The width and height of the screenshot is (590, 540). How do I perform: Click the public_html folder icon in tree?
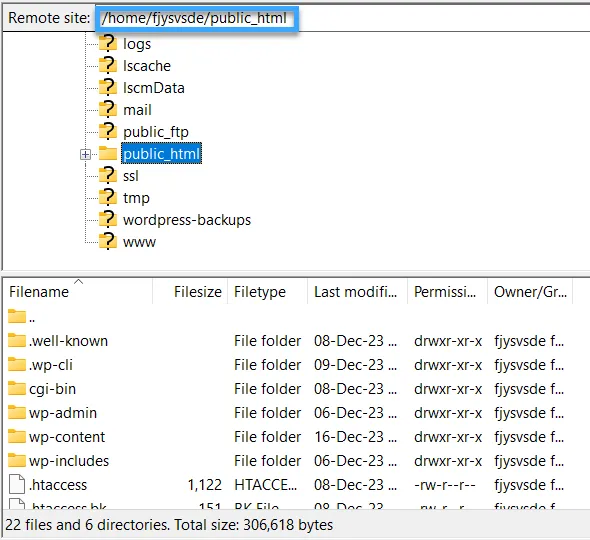(x=108, y=154)
